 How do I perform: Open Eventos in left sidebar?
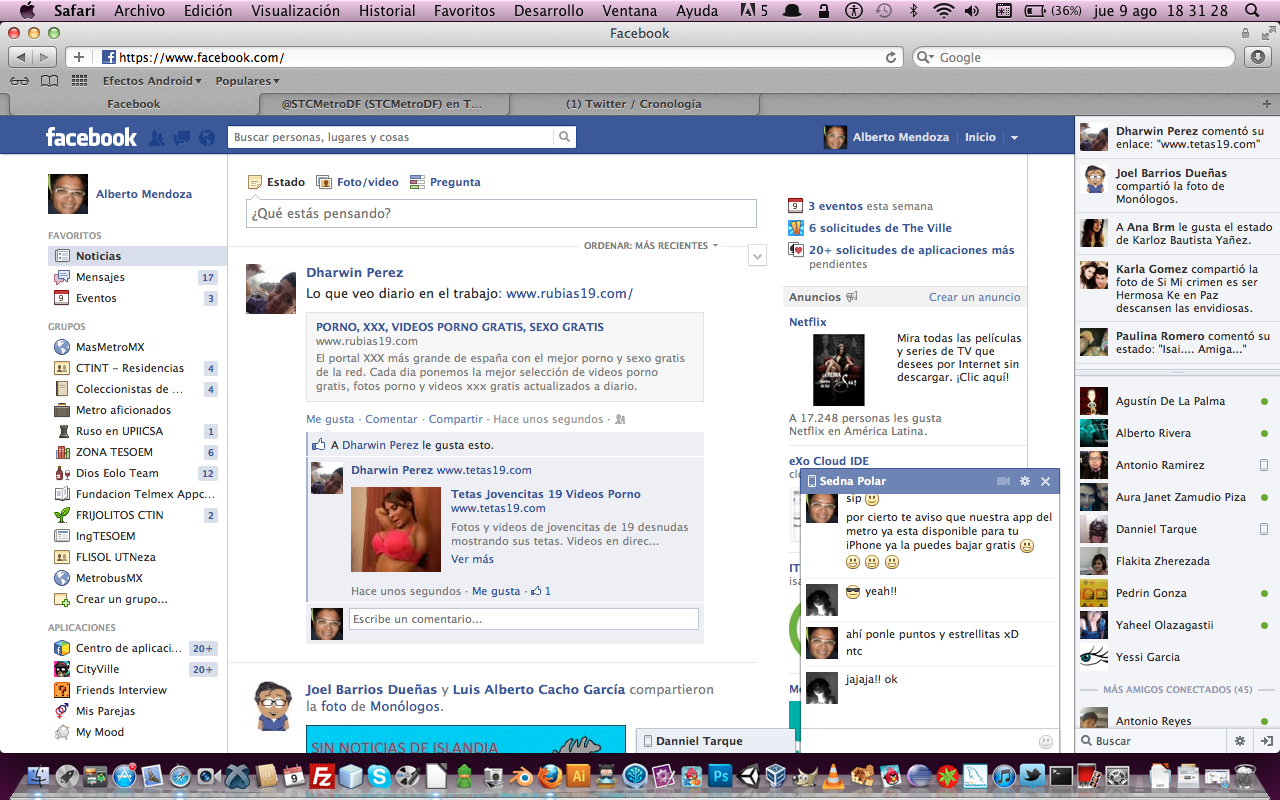coord(137,298)
